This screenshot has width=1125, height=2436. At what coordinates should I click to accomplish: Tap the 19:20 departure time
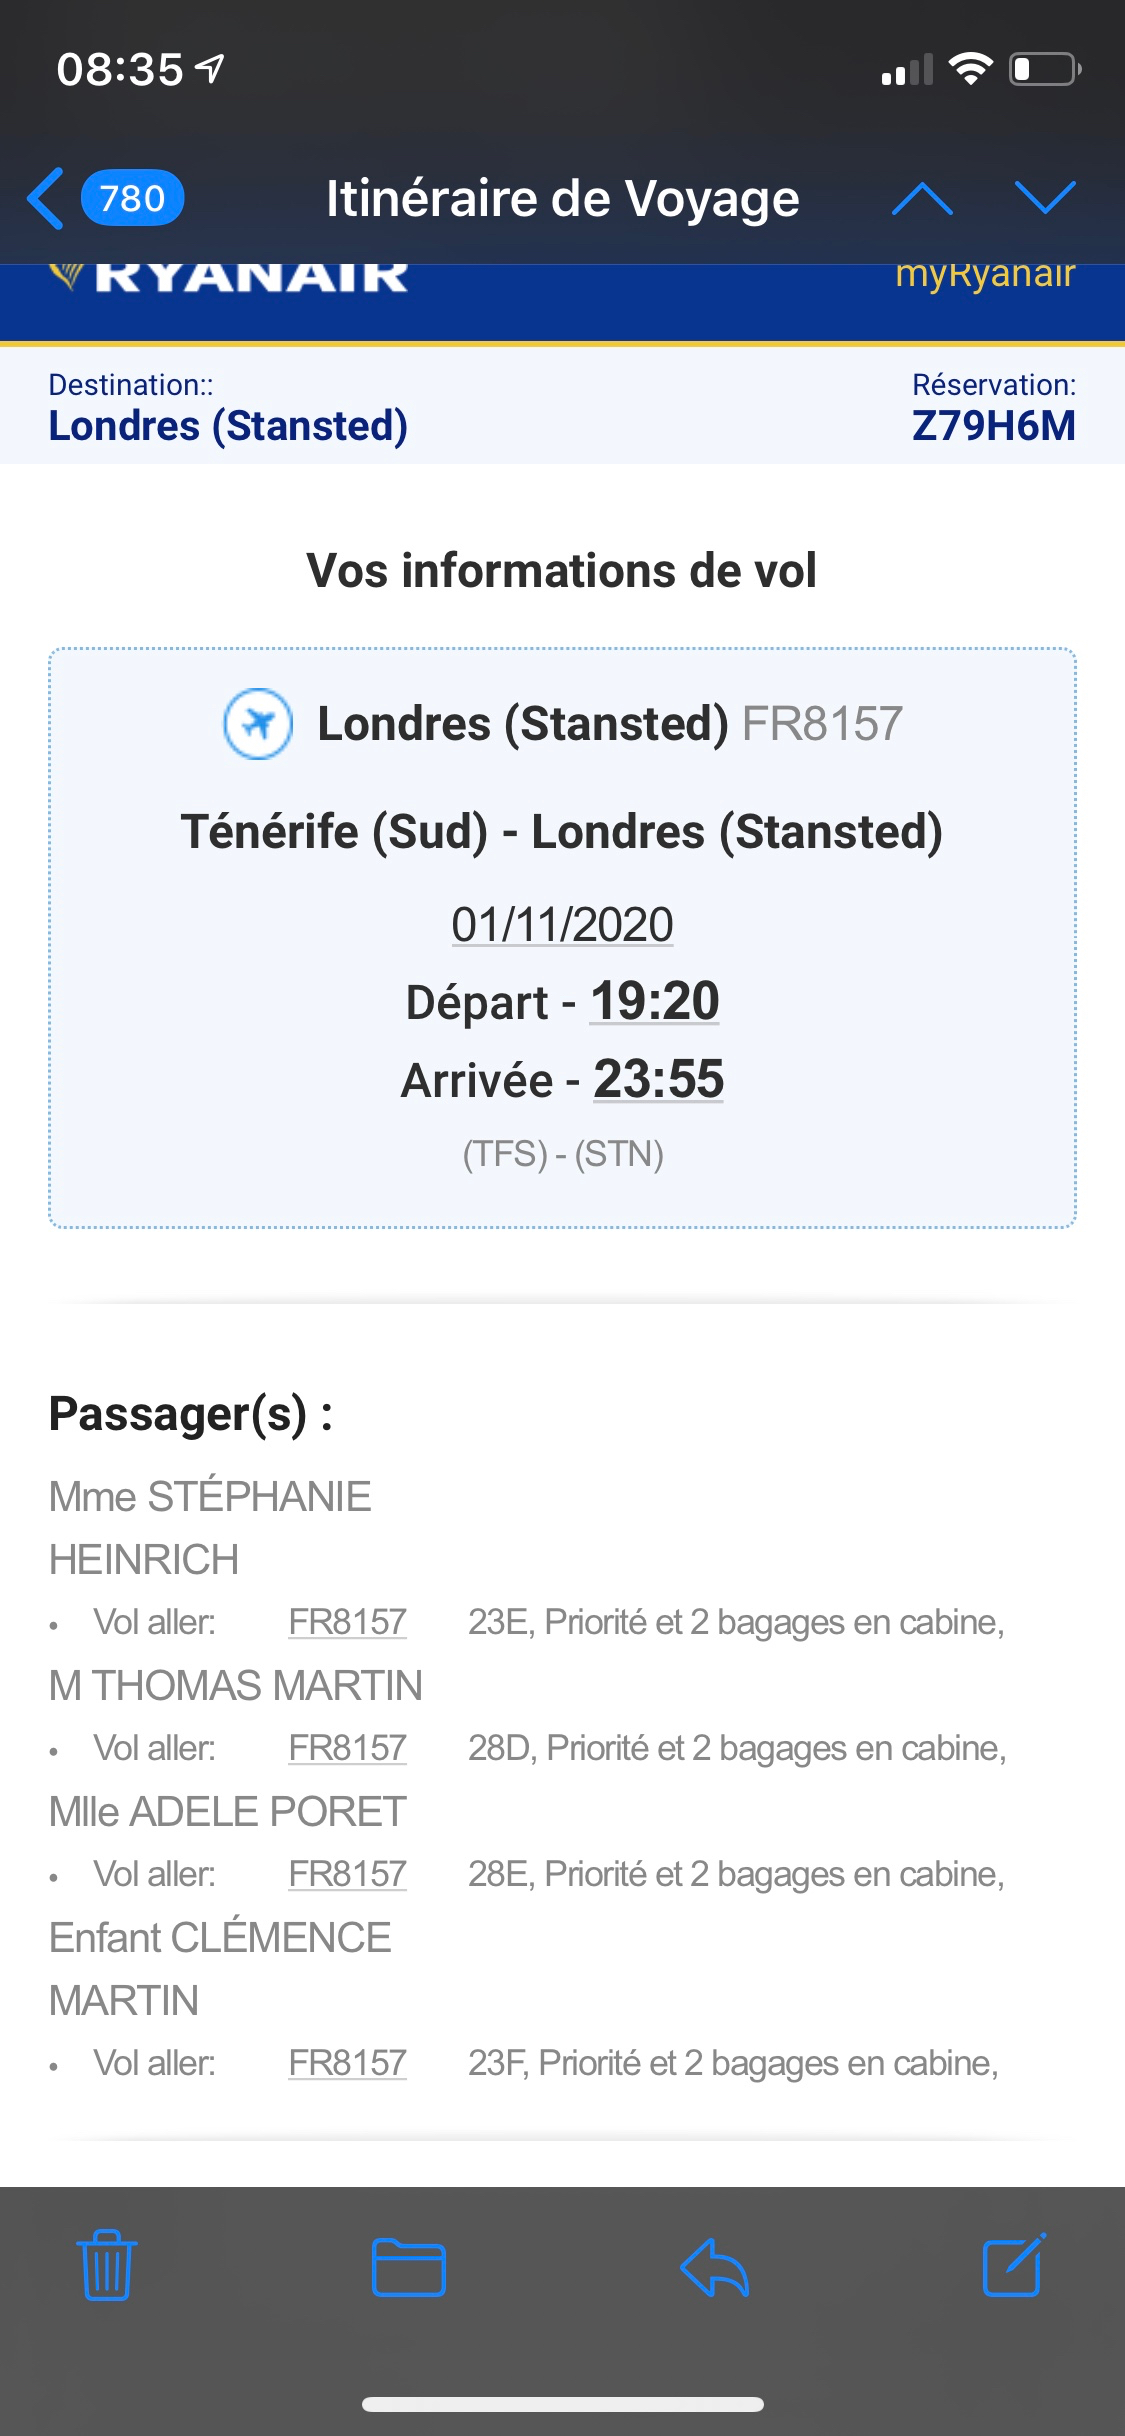point(655,1001)
